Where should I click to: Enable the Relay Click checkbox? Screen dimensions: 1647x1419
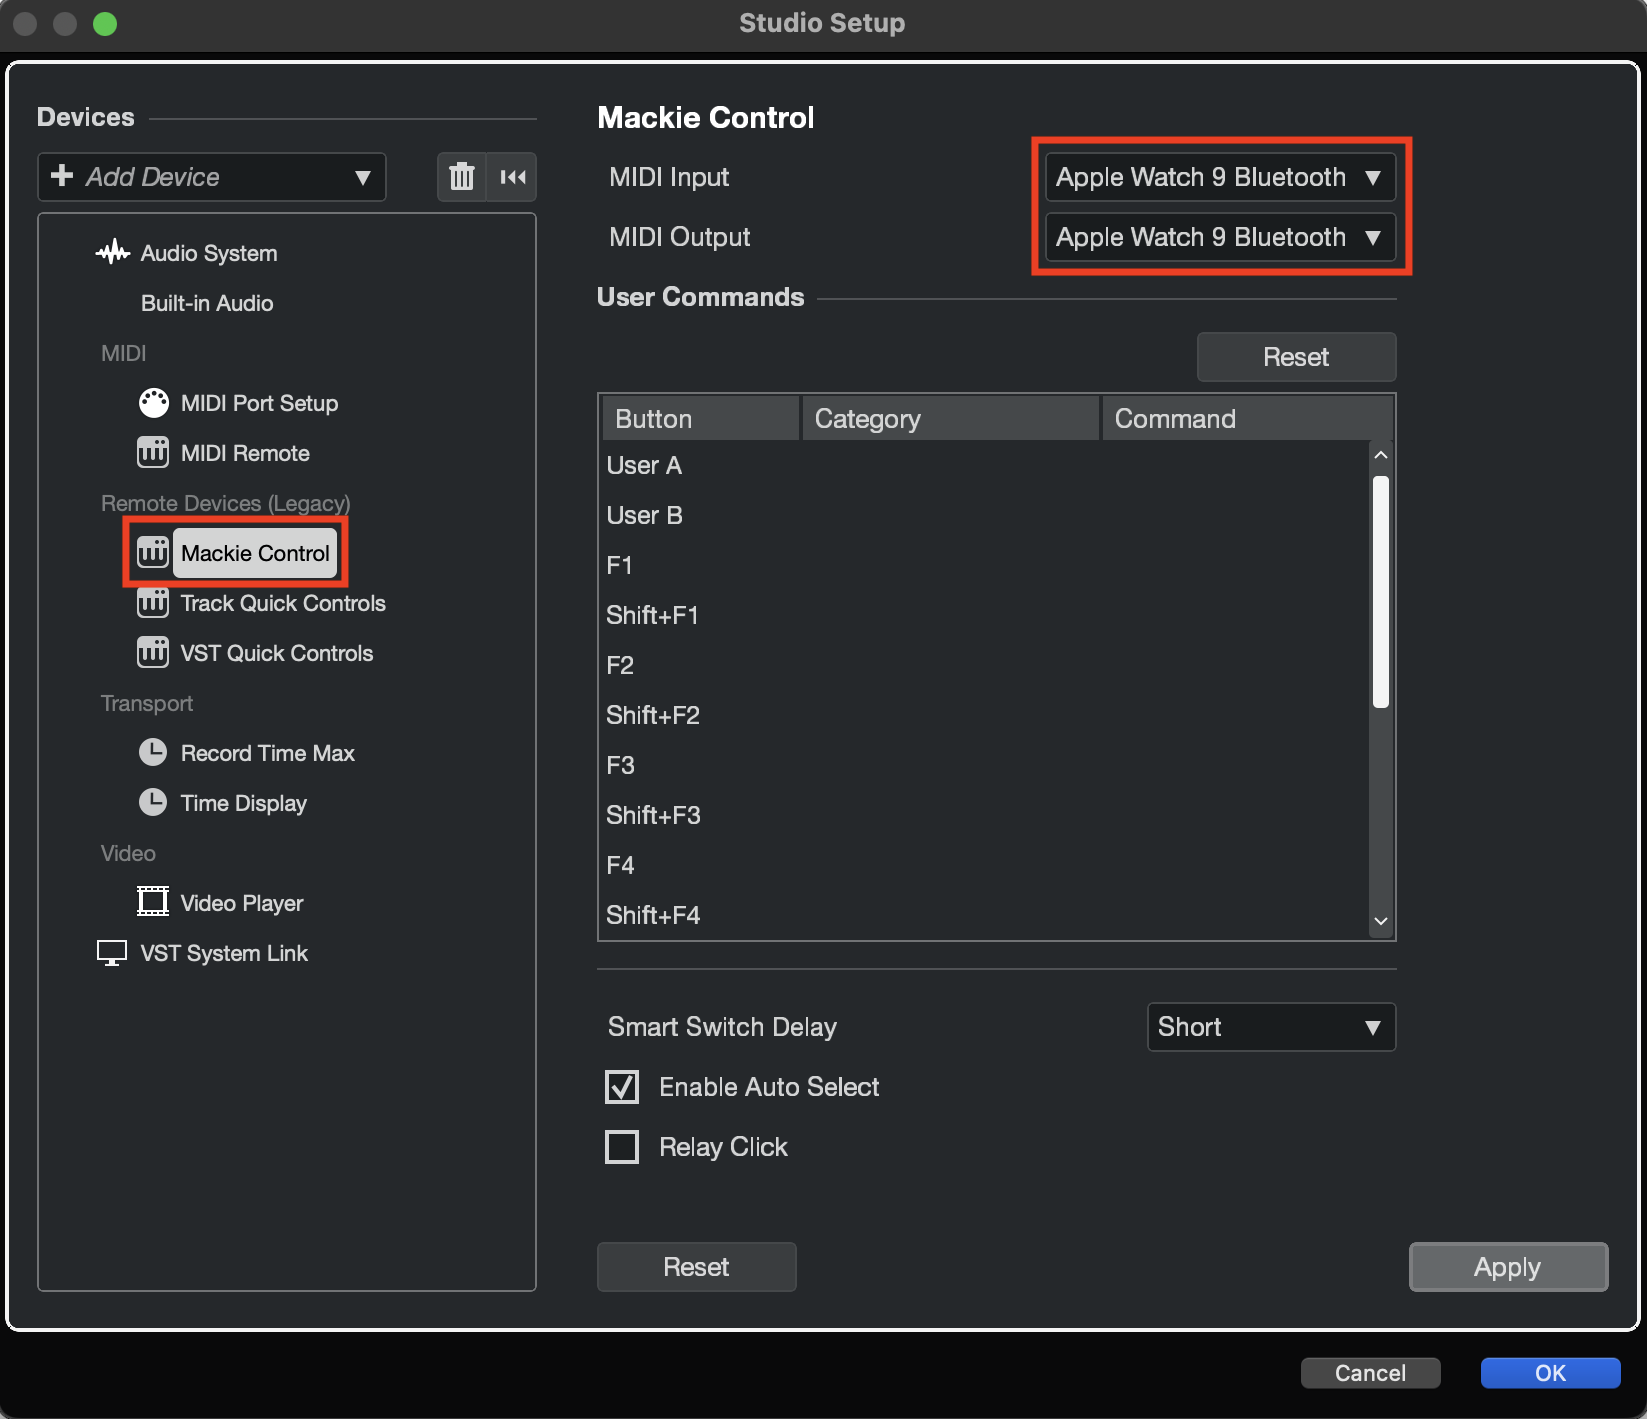point(622,1147)
